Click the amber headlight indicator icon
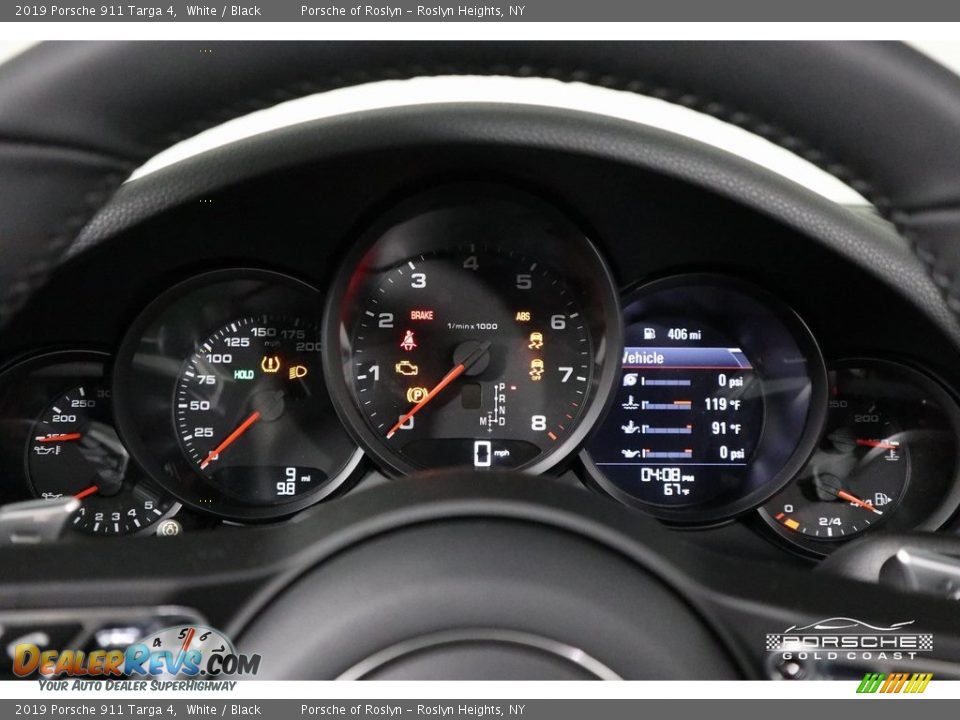This screenshot has height=720, width=960. click(x=297, y=372)
